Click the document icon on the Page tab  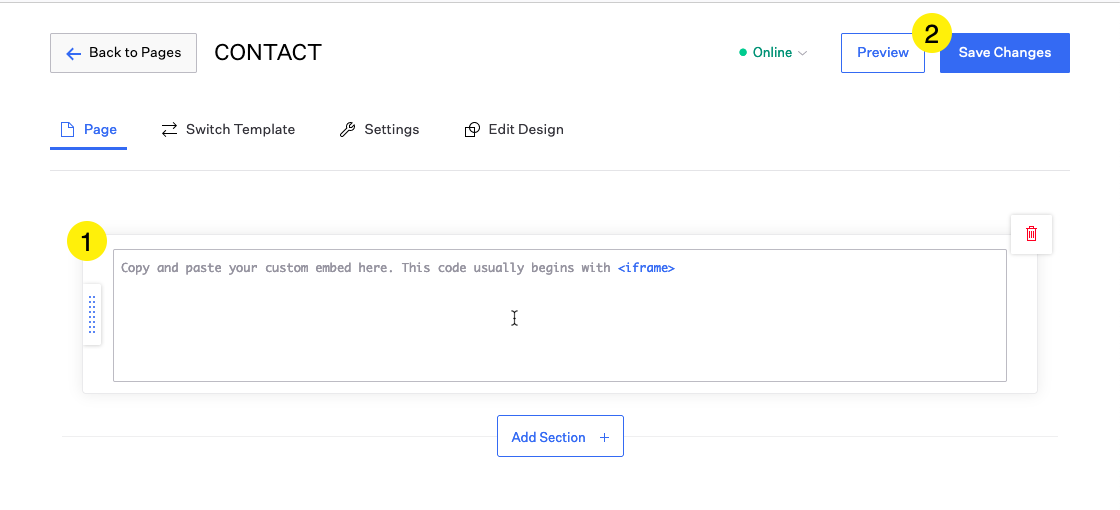(x=67, y=129)
